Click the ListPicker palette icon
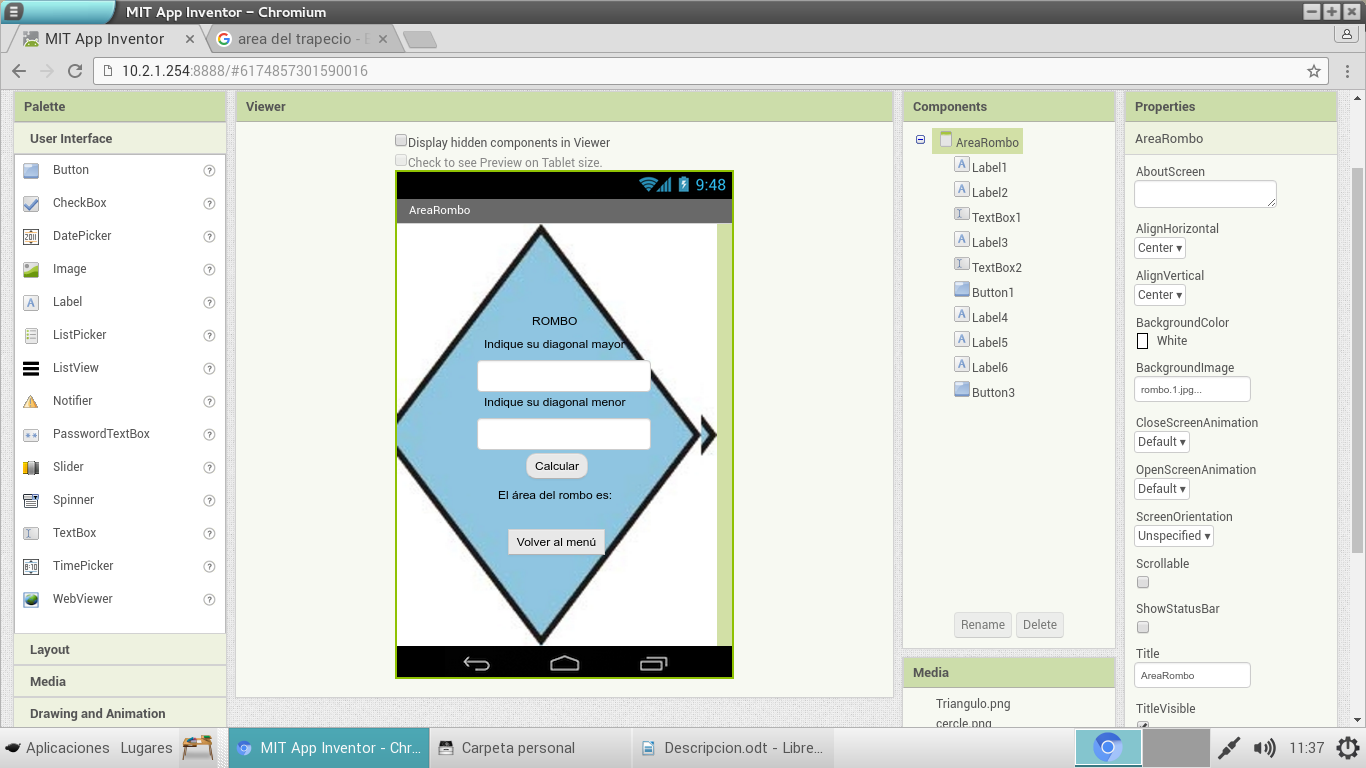The height and width of the screenshot is (768, 1366). coord(32,335)
